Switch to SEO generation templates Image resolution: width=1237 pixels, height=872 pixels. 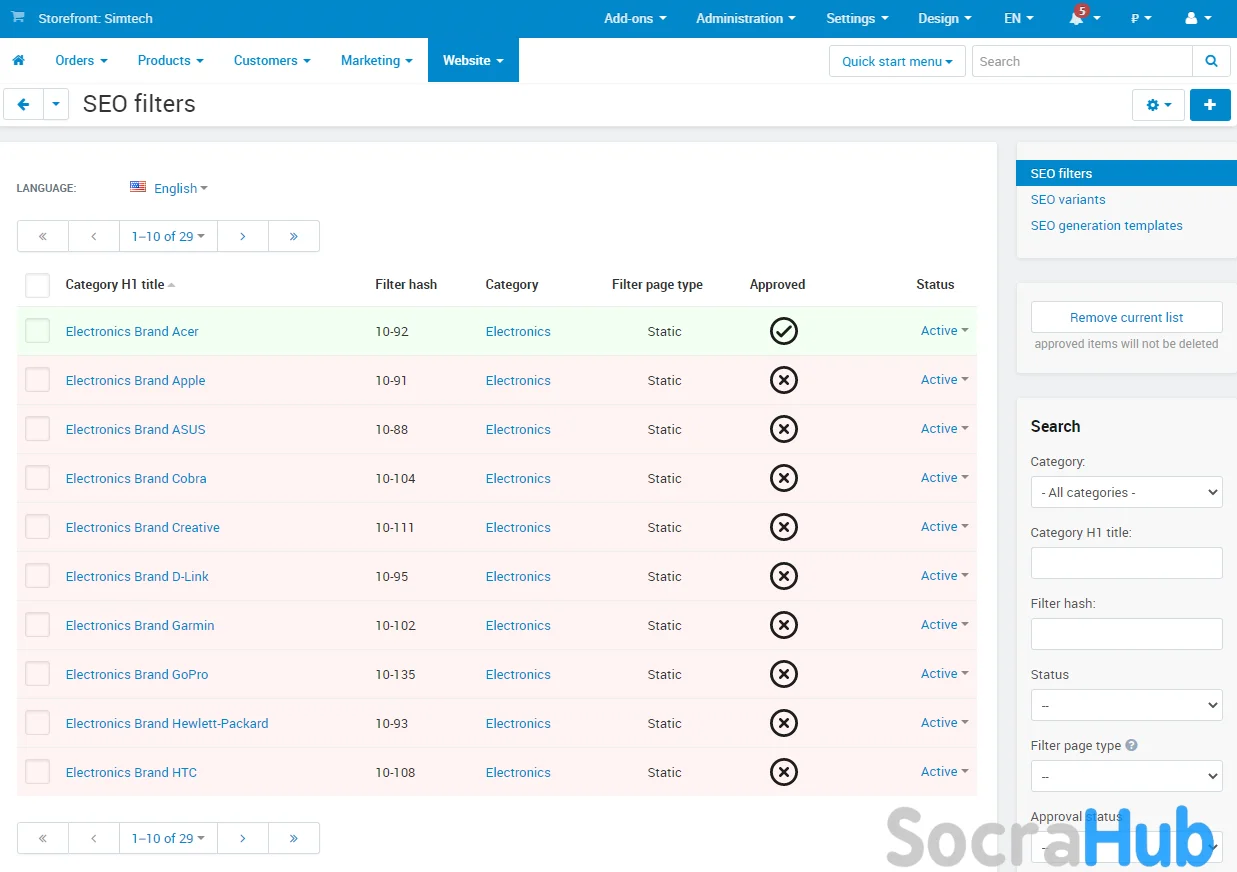click(x=1106, y=226)
